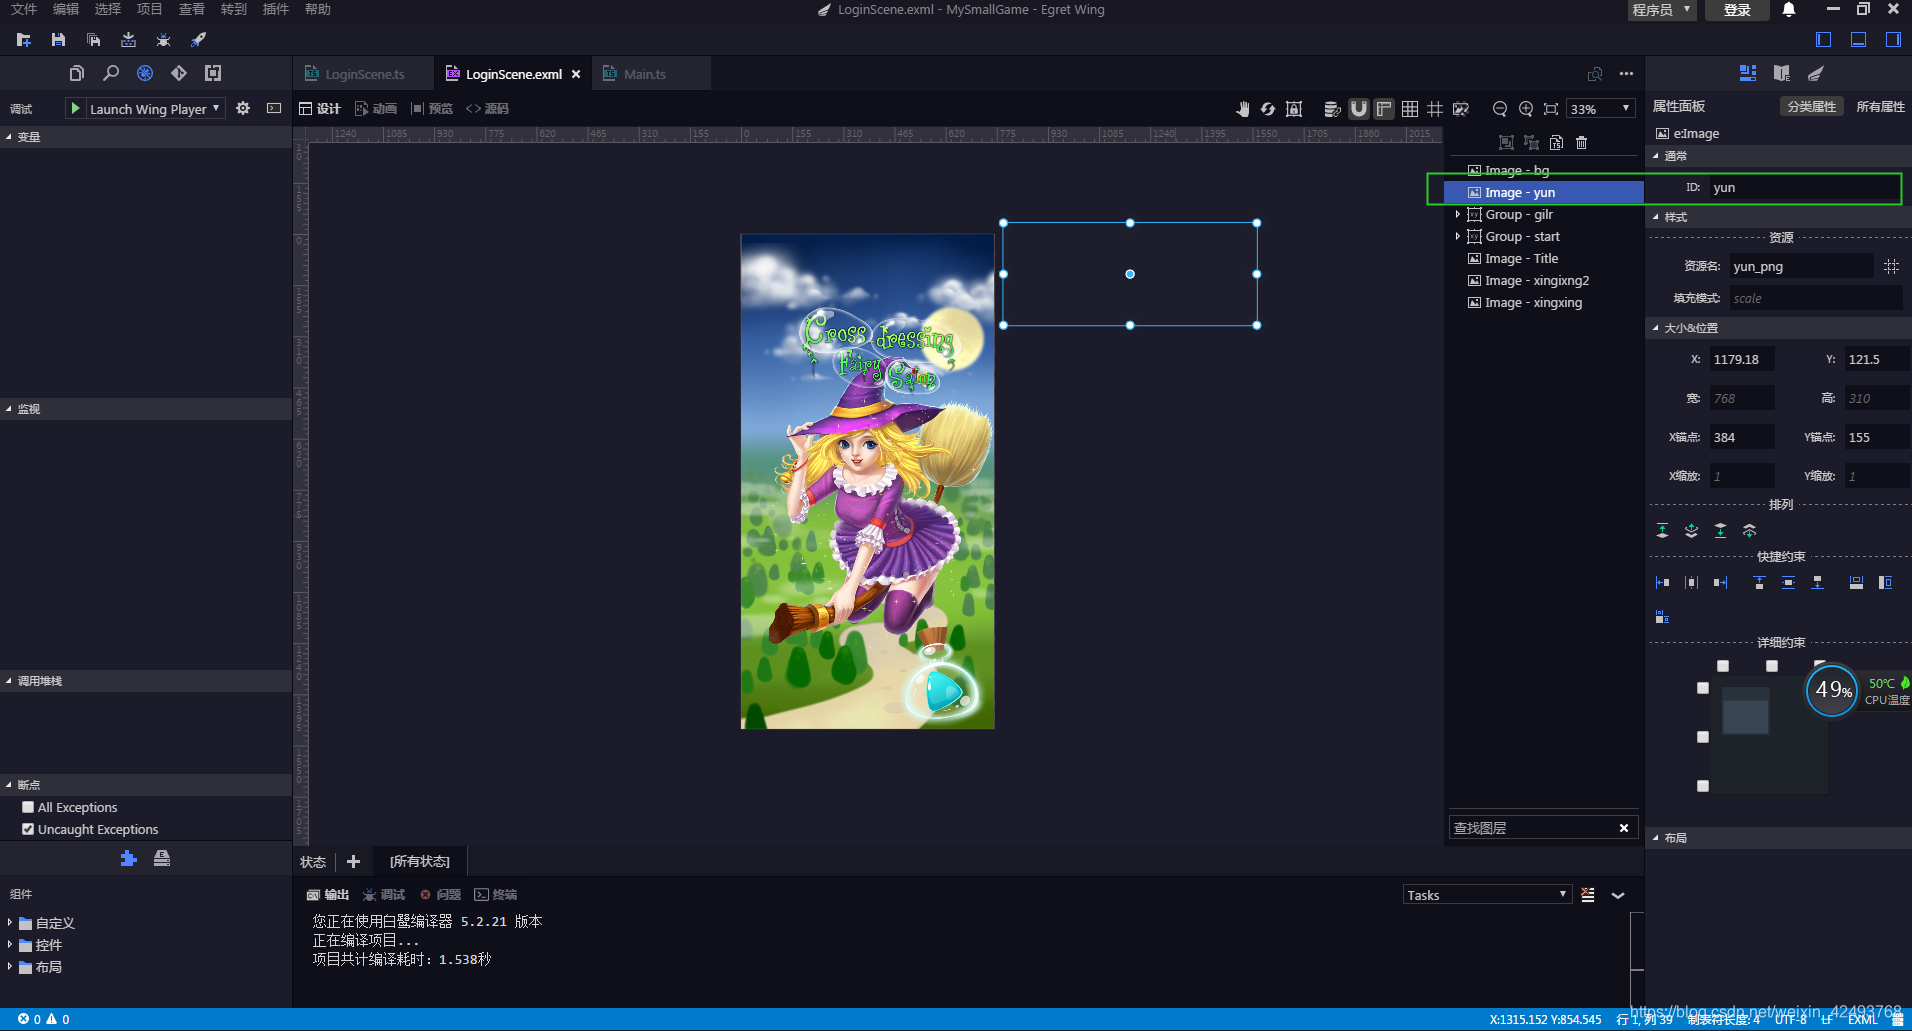Click the zoom in magnifier icon

1525,109
